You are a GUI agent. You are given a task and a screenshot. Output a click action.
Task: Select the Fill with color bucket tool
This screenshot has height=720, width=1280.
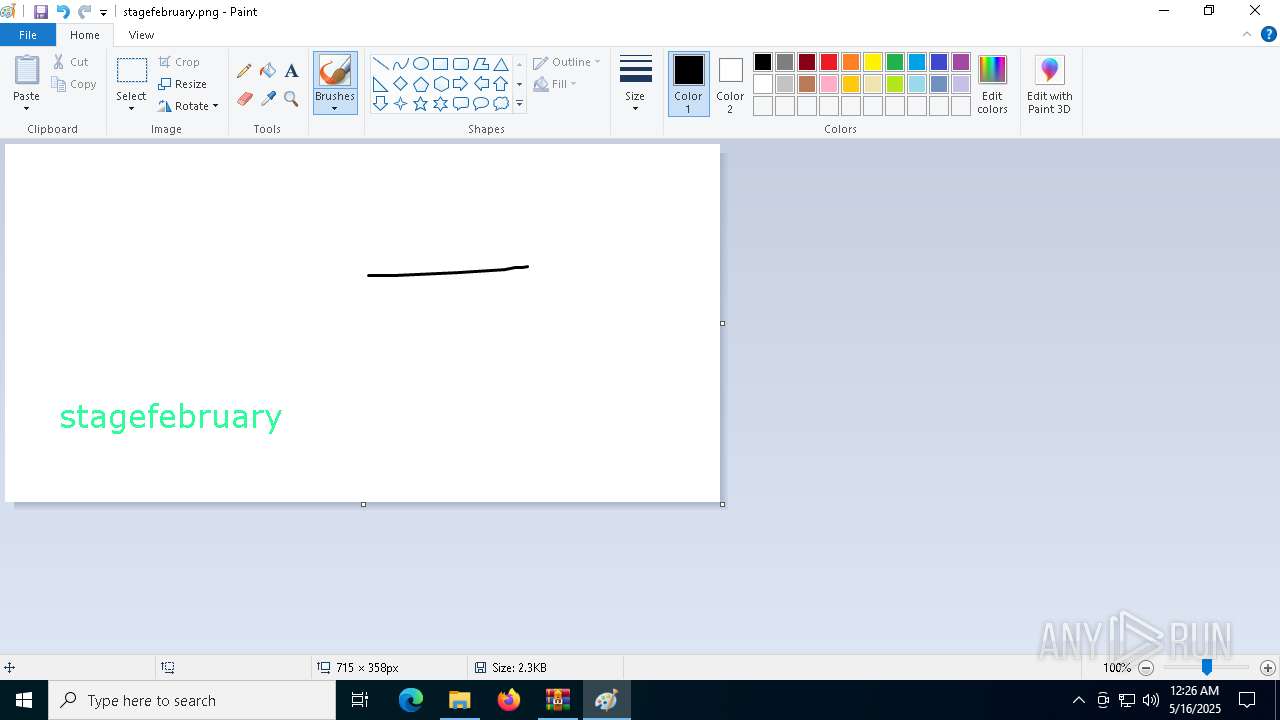pos(268,71)
